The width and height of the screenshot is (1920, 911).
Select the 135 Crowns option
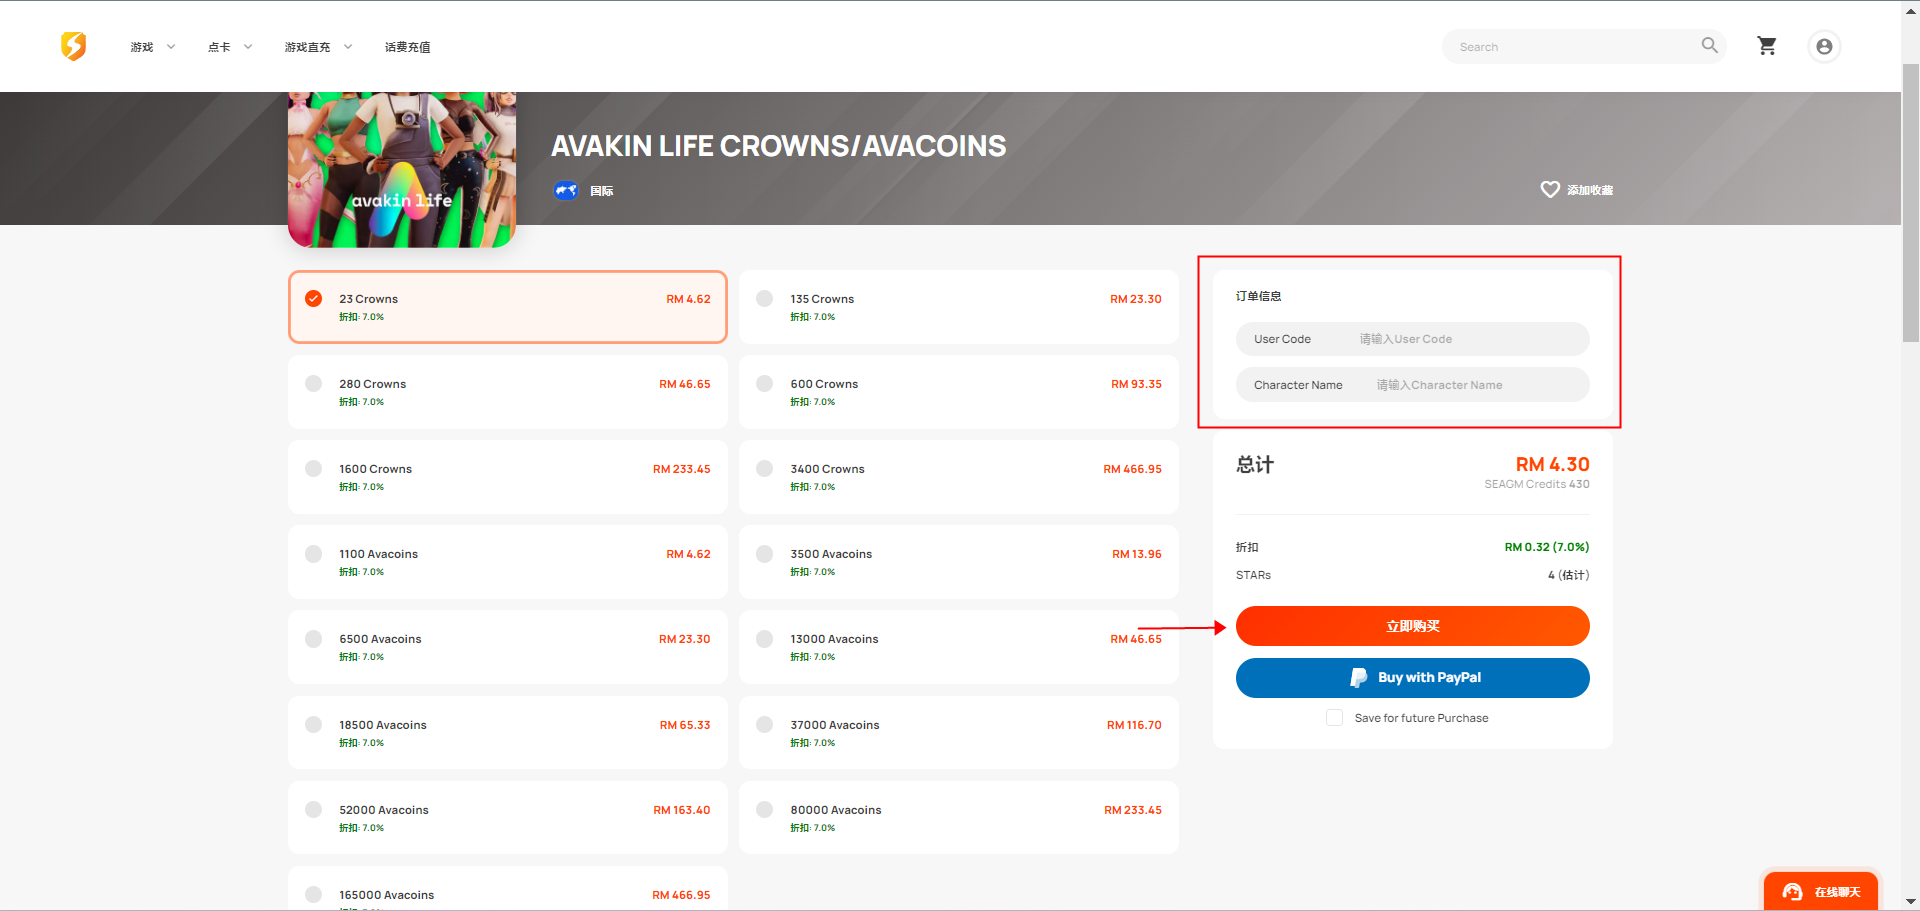959,307
